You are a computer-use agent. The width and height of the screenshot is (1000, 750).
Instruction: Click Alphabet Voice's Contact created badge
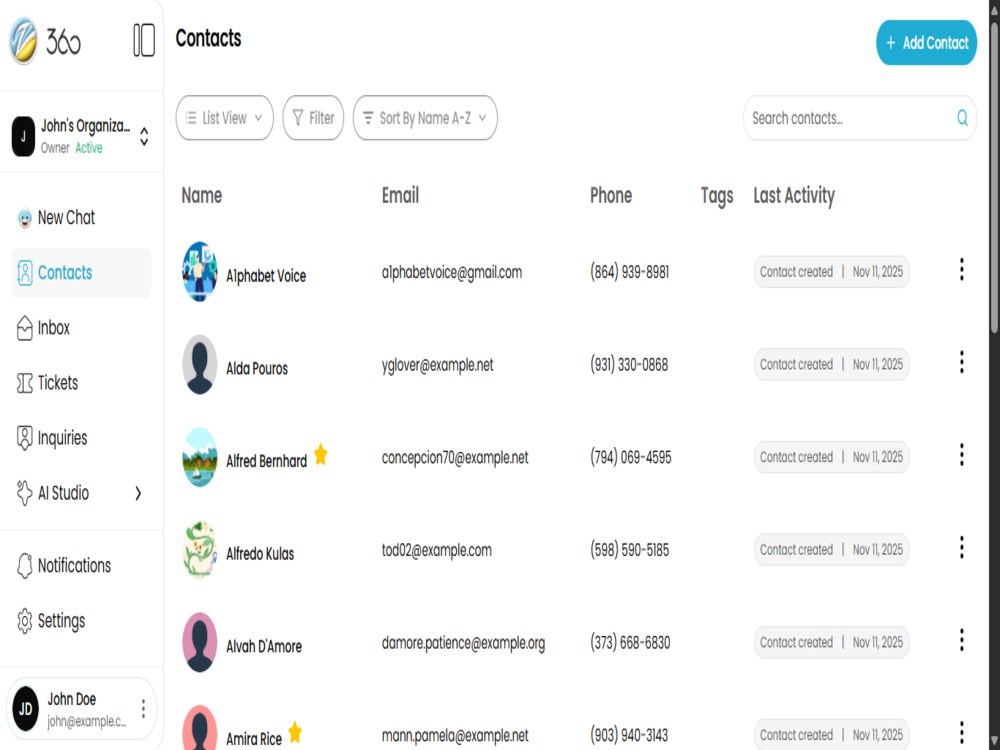tap(832, 272)
